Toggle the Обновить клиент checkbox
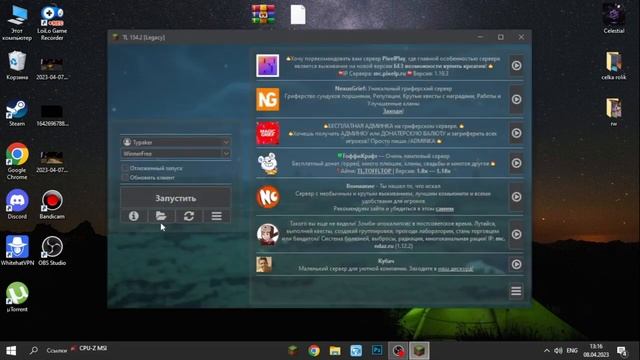The width and height of the screenshot is (640, 360). 125,178
